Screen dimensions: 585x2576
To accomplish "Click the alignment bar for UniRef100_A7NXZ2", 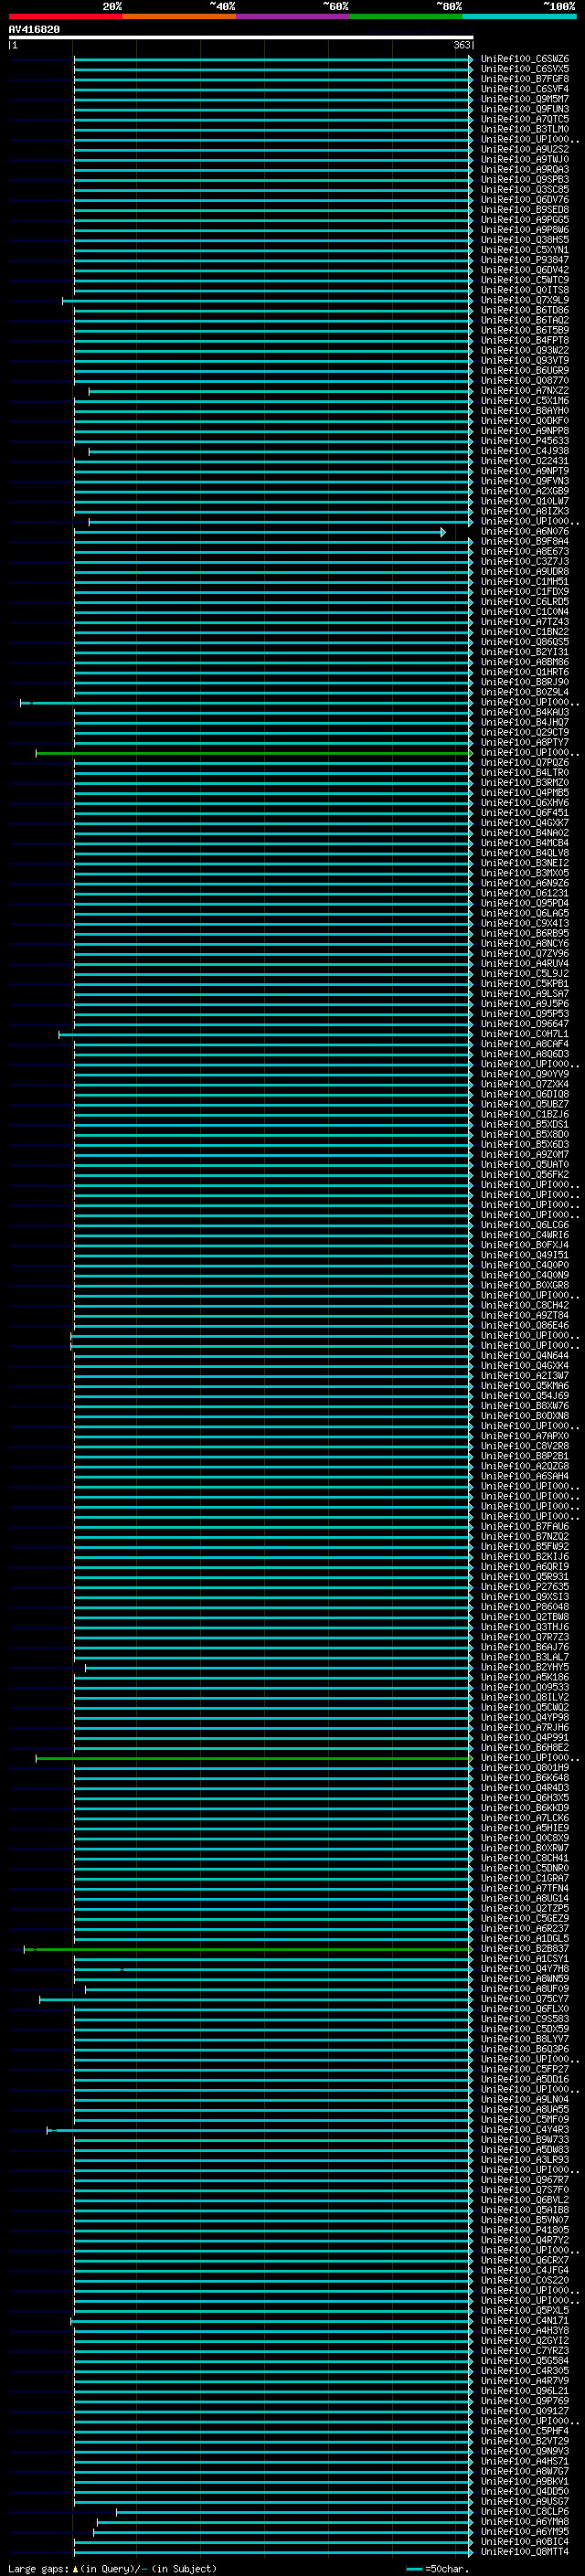I will [x=281, y=391].
